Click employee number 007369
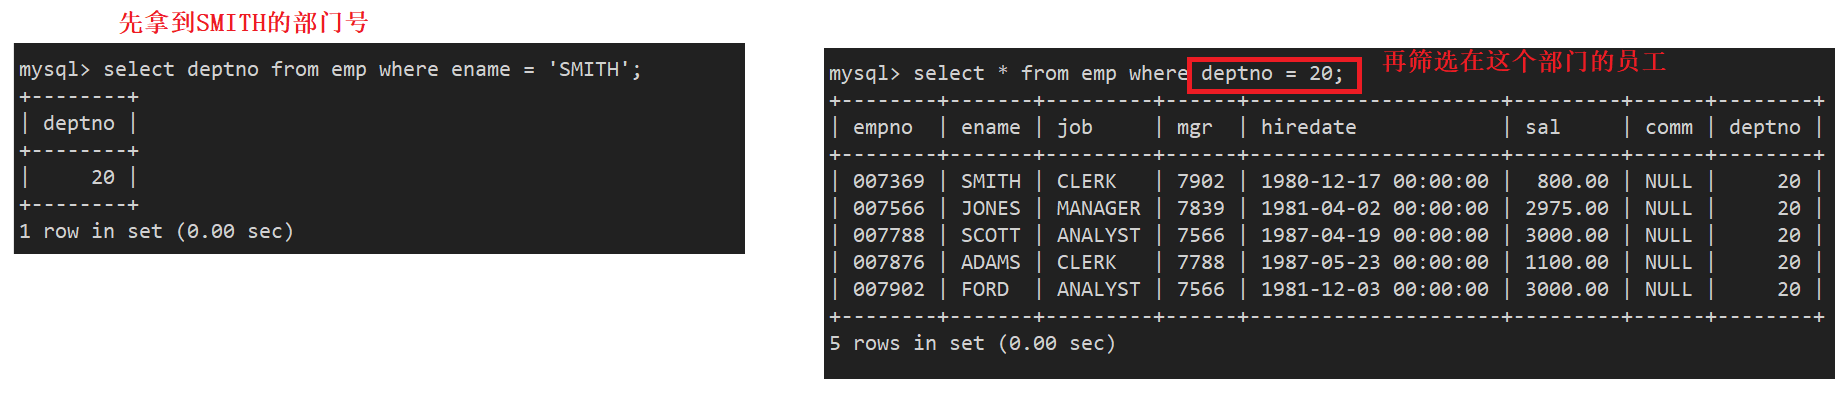The width and height of the screenshot is (1835, 408). click(x=888, y=182)
